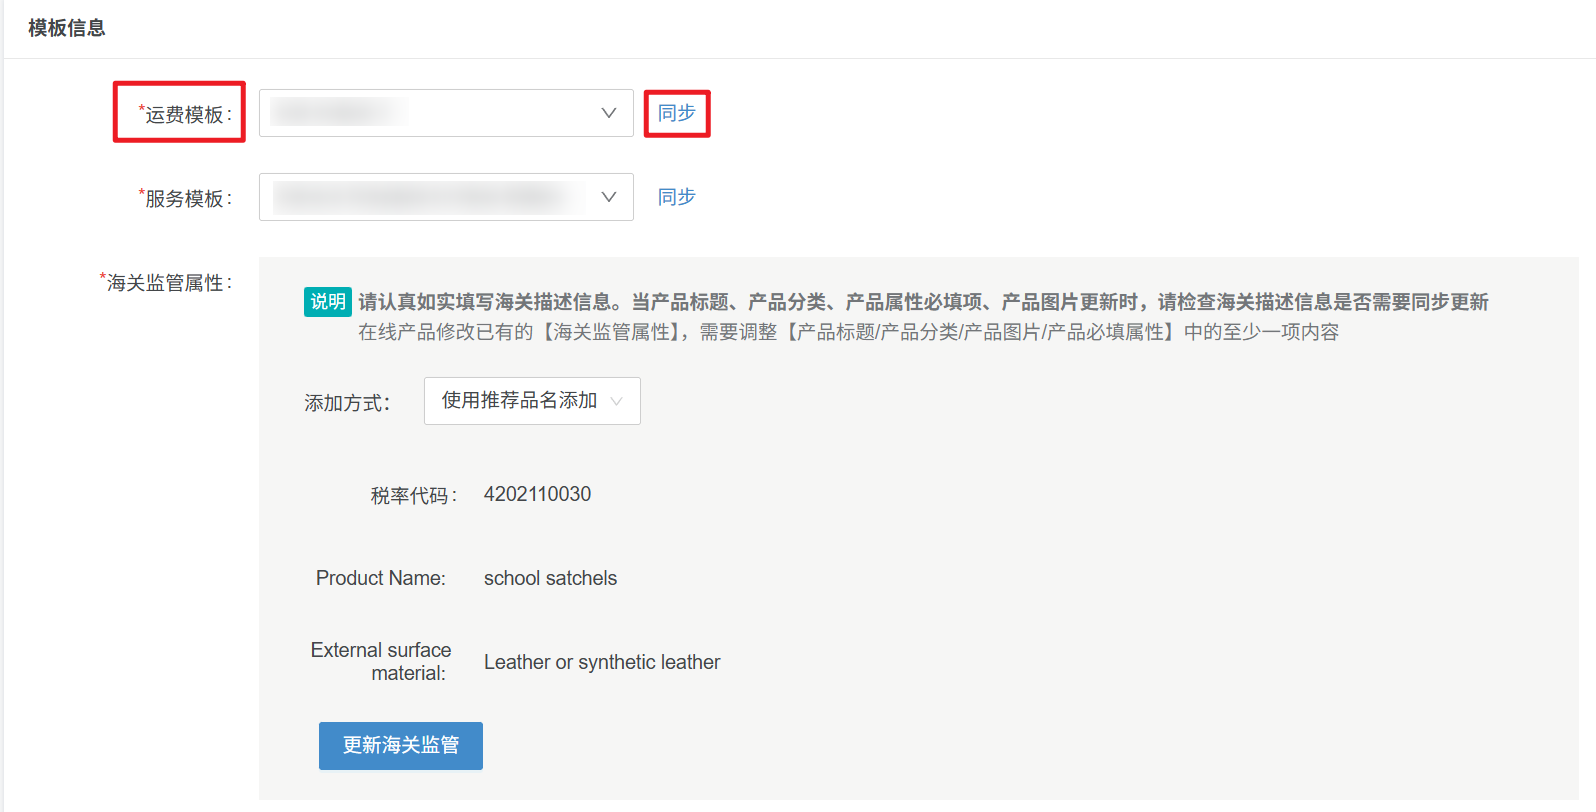The width and height of the screenshot is (1596, 812).
Task: Click the green 说明 badge
Action: point(327,302)
